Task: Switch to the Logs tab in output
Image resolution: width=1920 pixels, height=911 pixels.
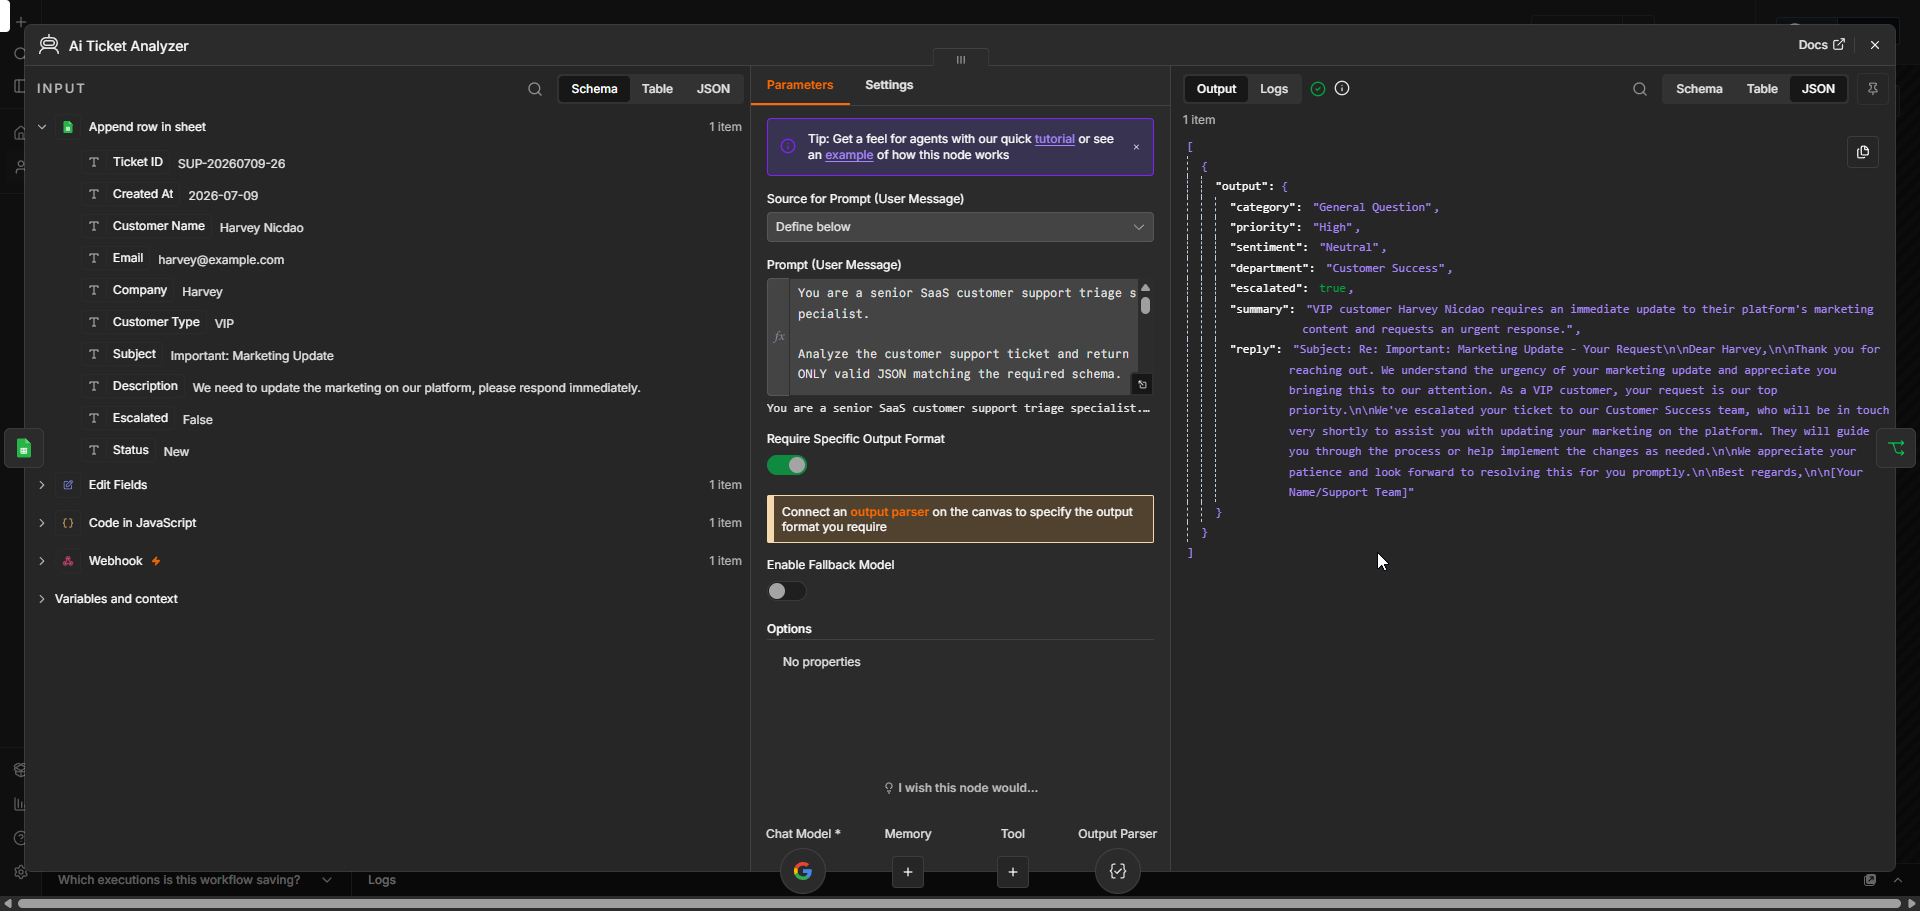Action: click(x=1274, y=89)
